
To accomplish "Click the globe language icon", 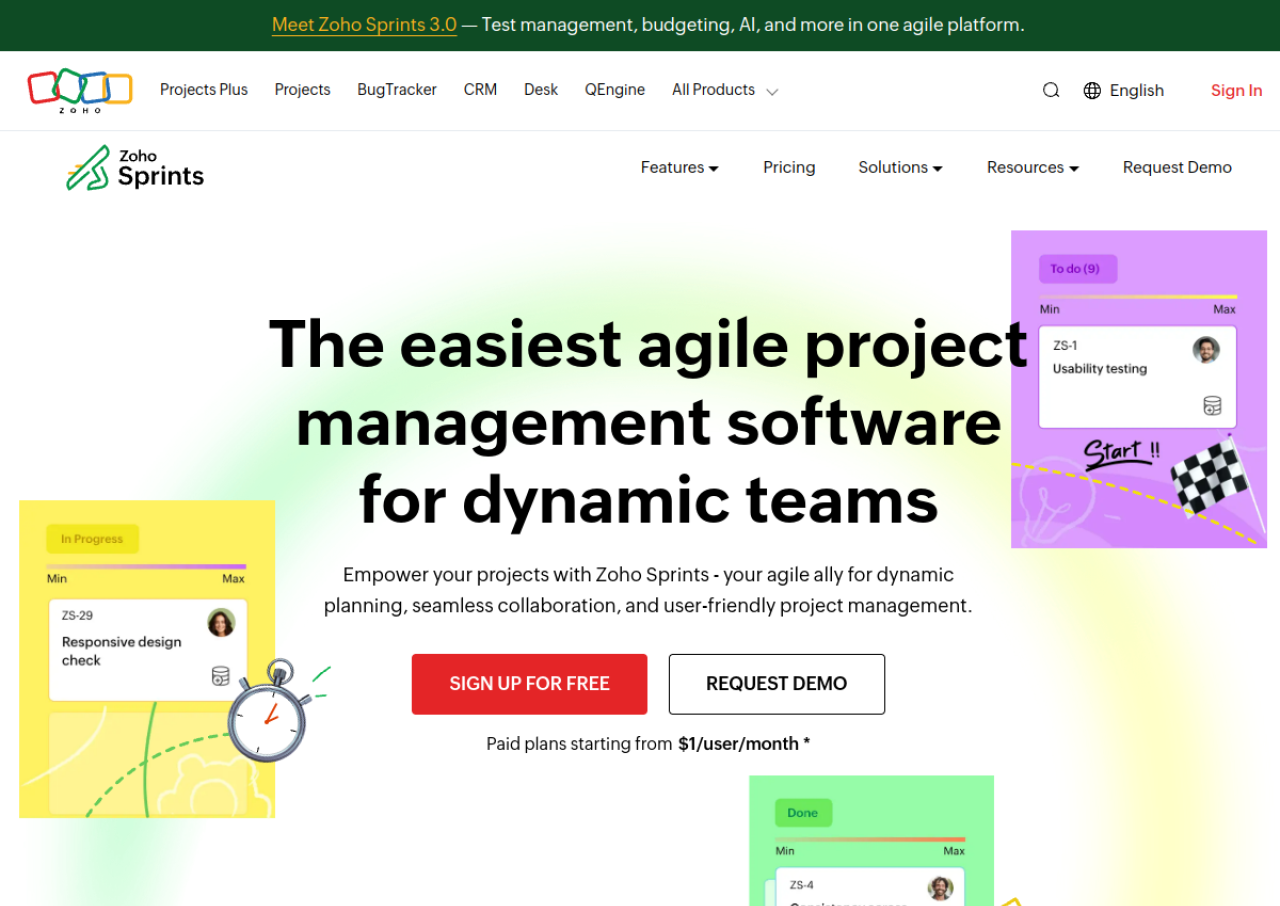I will click(x=1092, y=91).
